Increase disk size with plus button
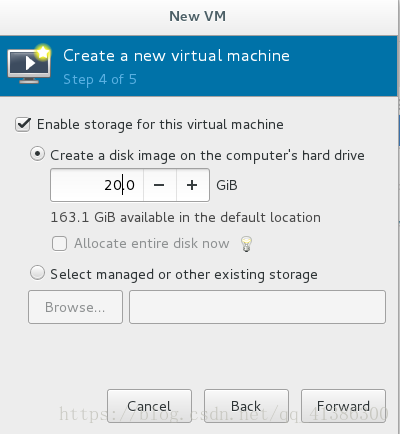The width and height of the screenshot is (400, 434). pos(192,185)
